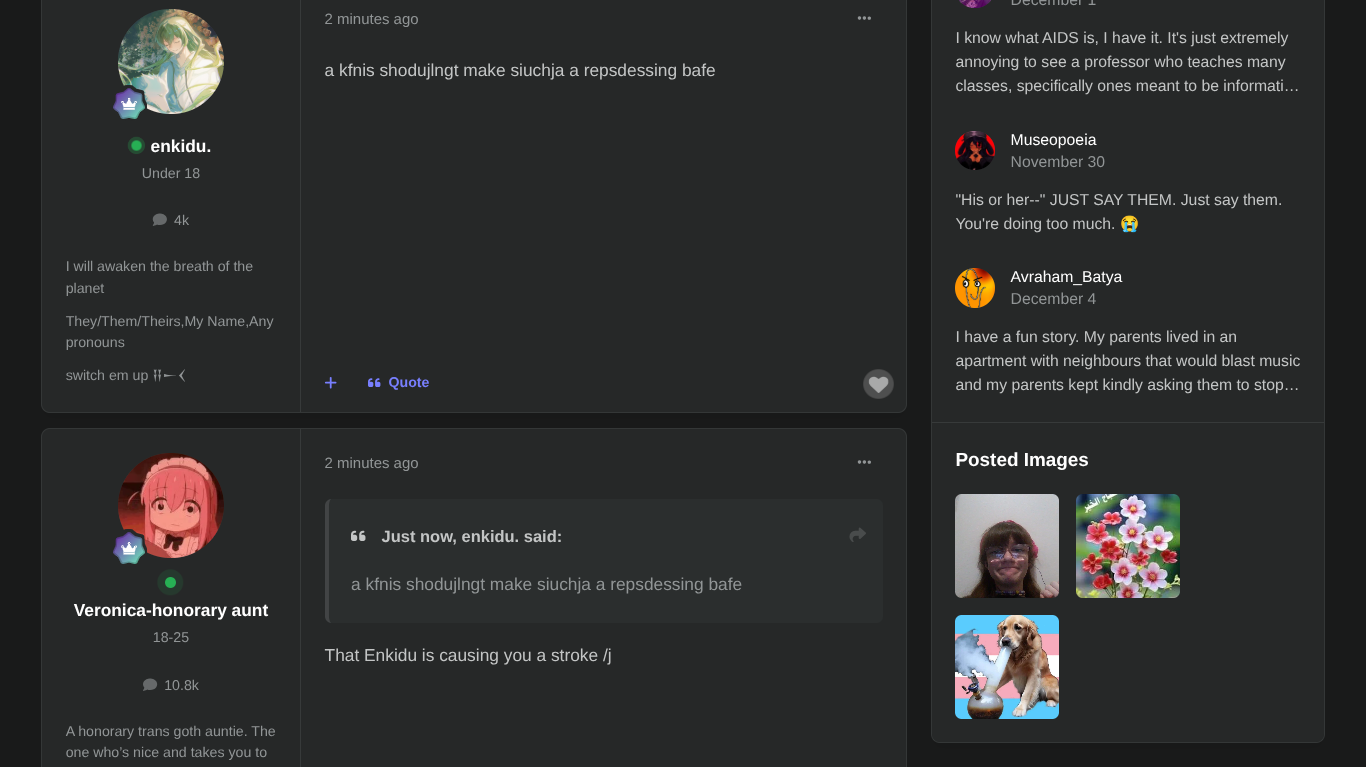
Task: Click the plus multiquote icon
Action: point(331,383)
